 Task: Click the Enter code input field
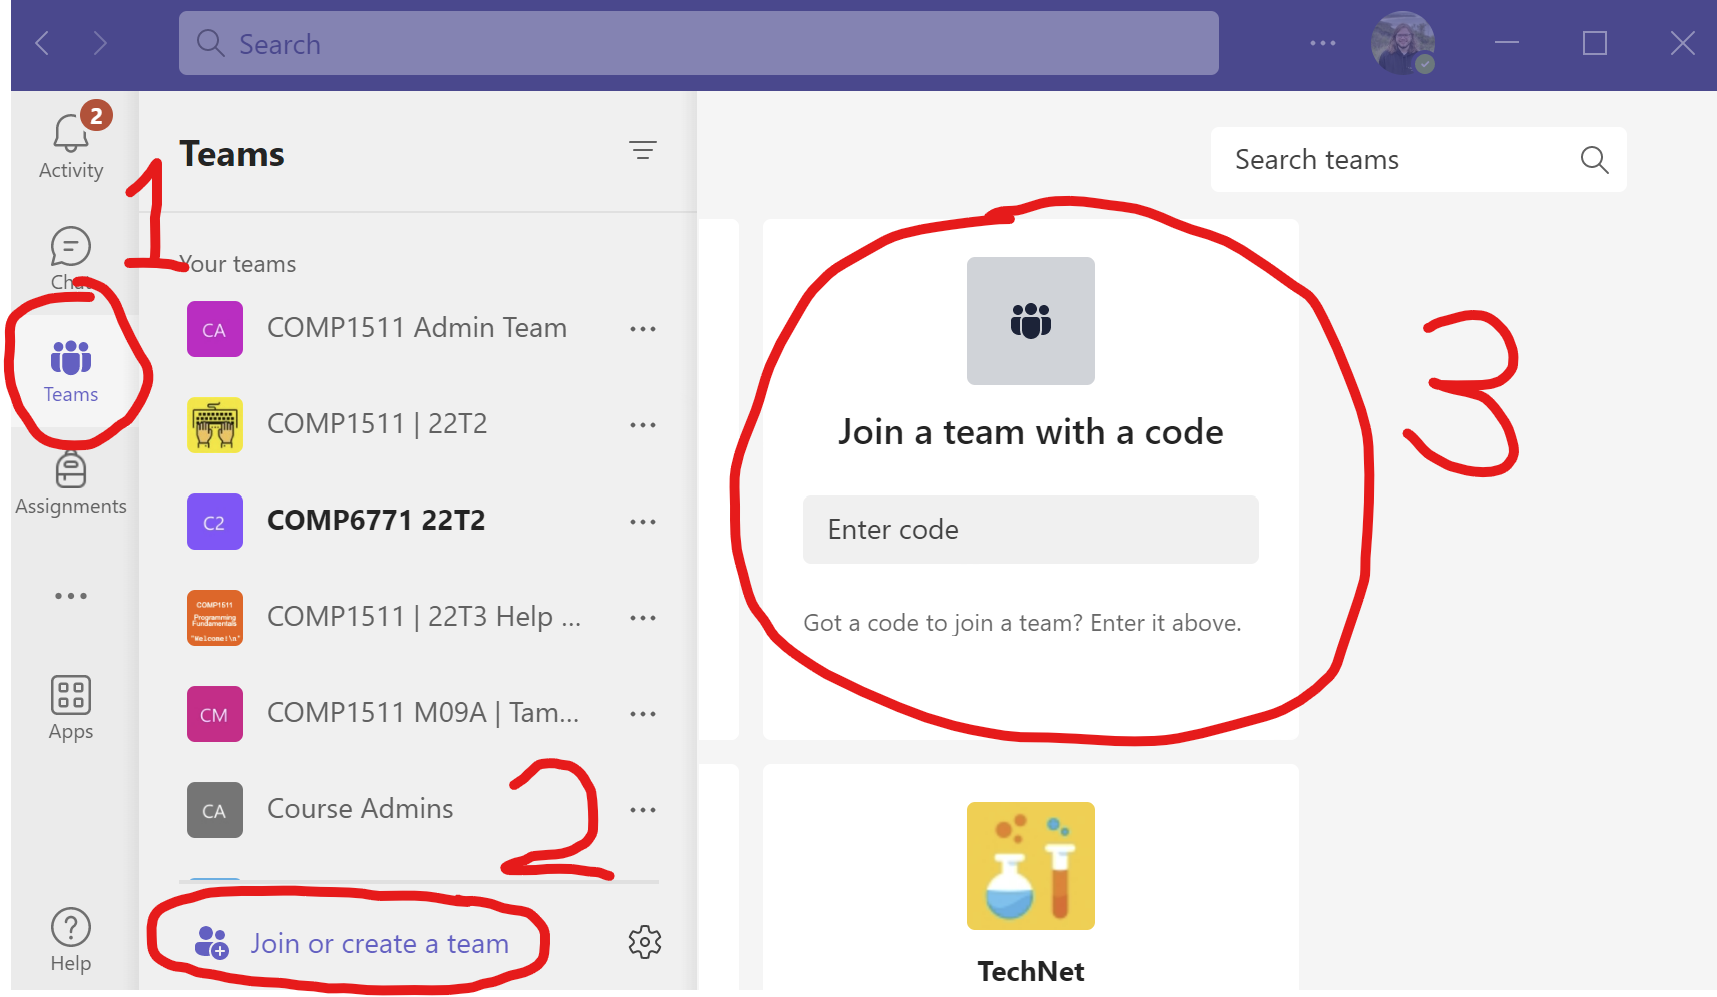click(x=1030, y=530)
